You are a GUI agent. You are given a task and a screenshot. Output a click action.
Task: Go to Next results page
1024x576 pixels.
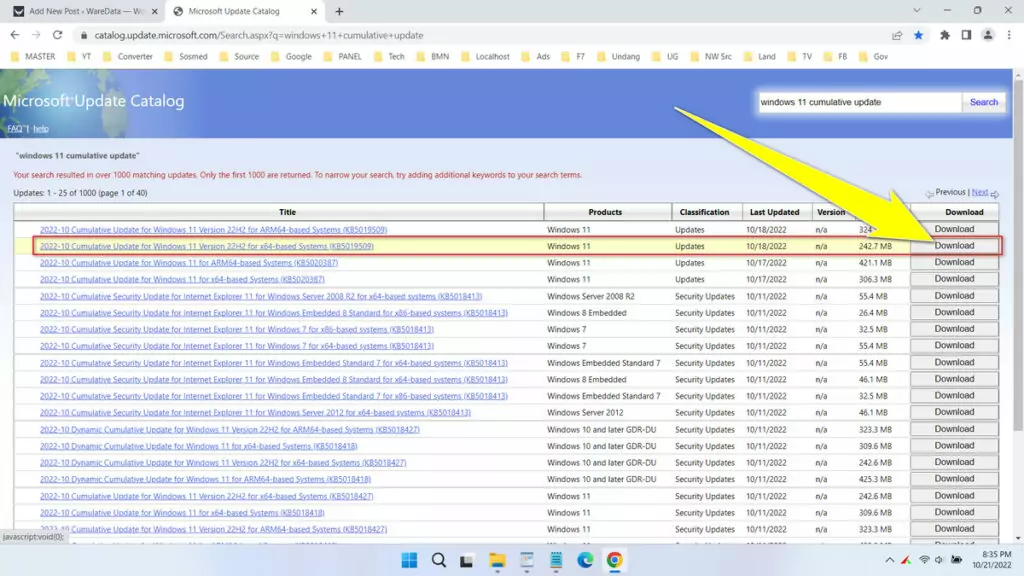coord(979,192)
